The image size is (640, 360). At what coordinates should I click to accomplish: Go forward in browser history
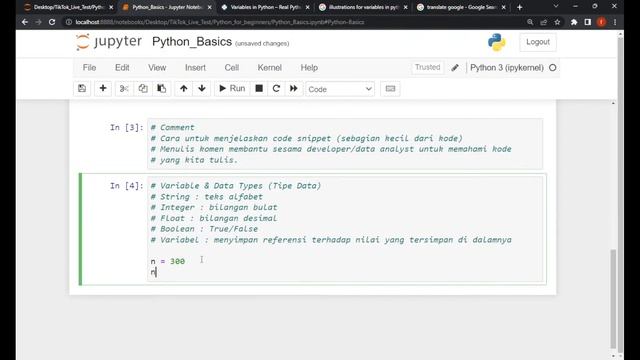click(x=38, y=22)
